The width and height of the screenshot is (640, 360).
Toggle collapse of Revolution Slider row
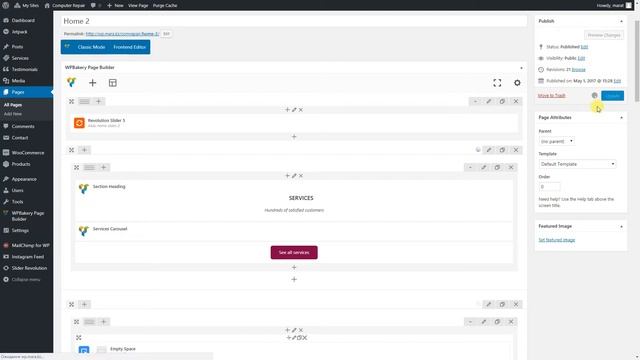coord(475,101)
